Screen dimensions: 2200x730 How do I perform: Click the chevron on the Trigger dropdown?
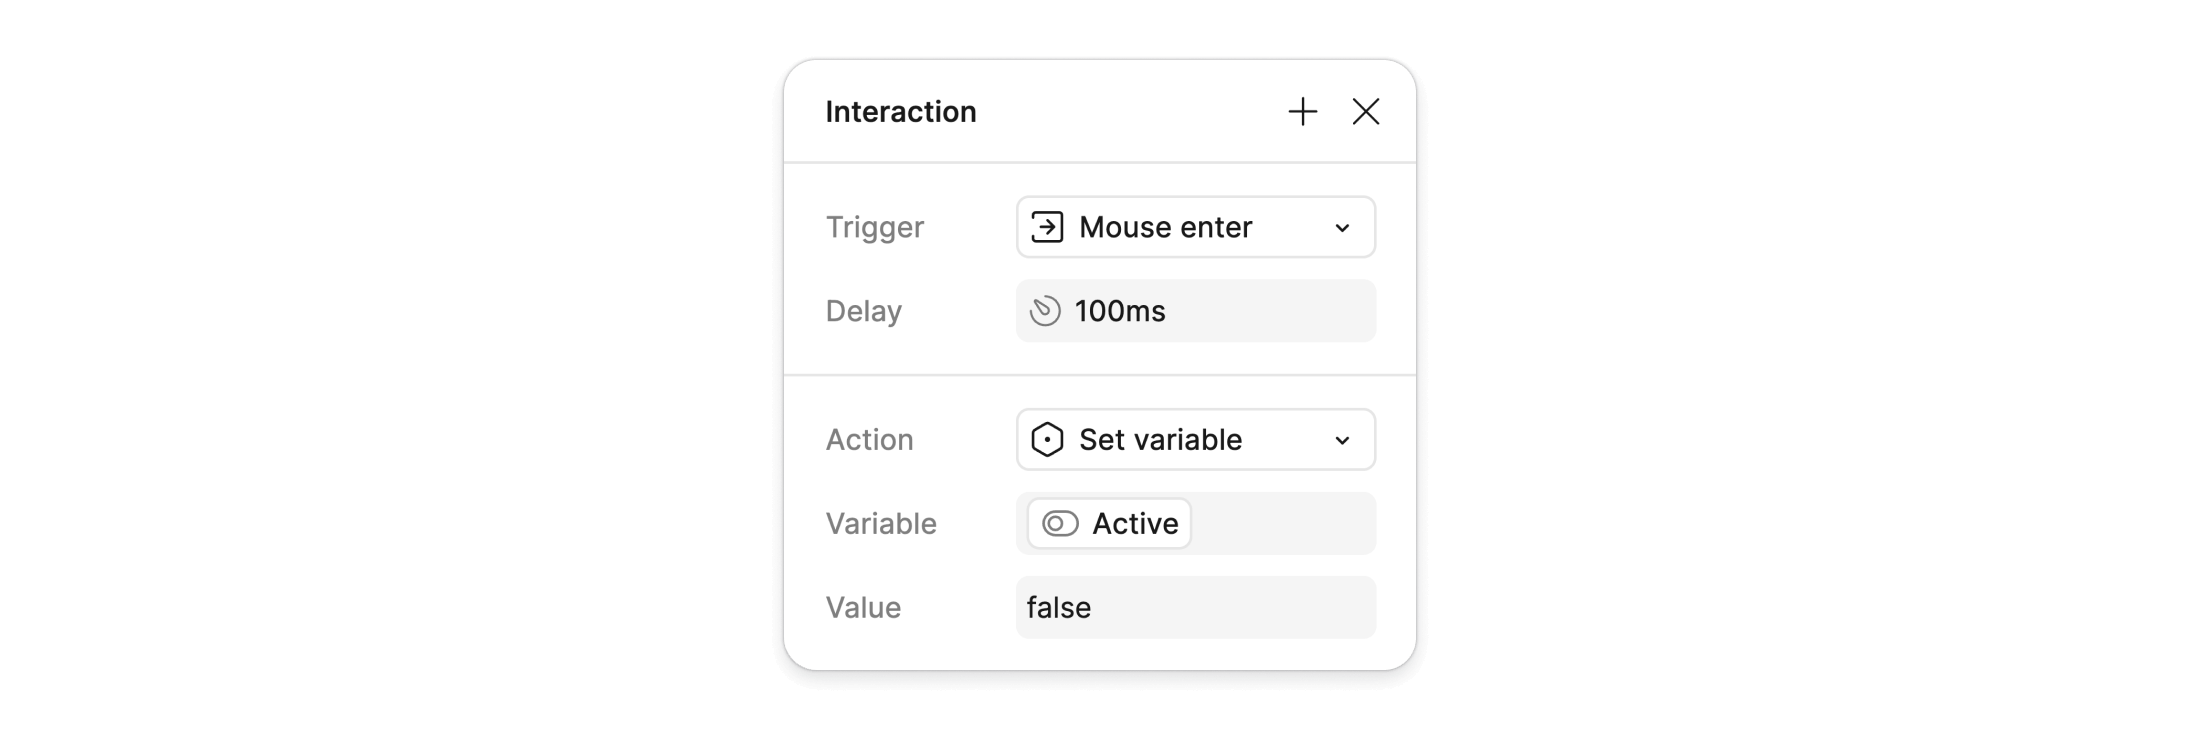click(x=1344, y=227)
